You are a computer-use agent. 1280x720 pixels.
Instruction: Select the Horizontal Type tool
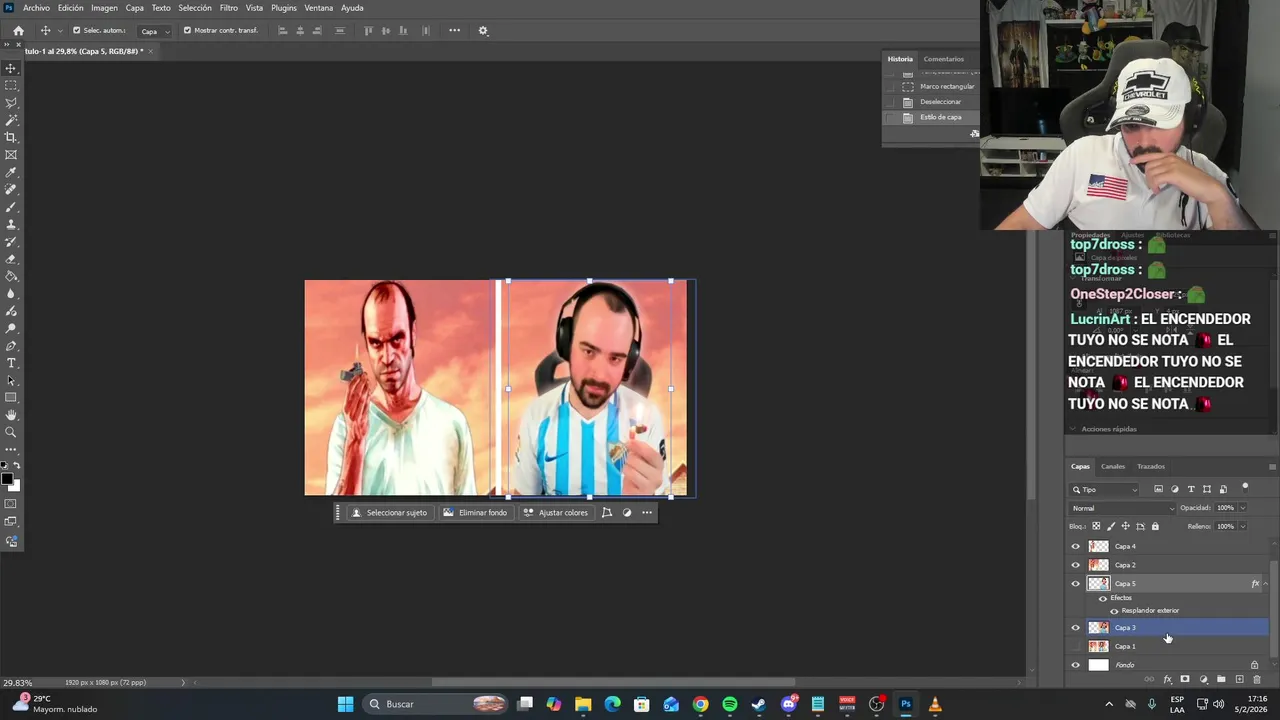(x=11, y=363)
